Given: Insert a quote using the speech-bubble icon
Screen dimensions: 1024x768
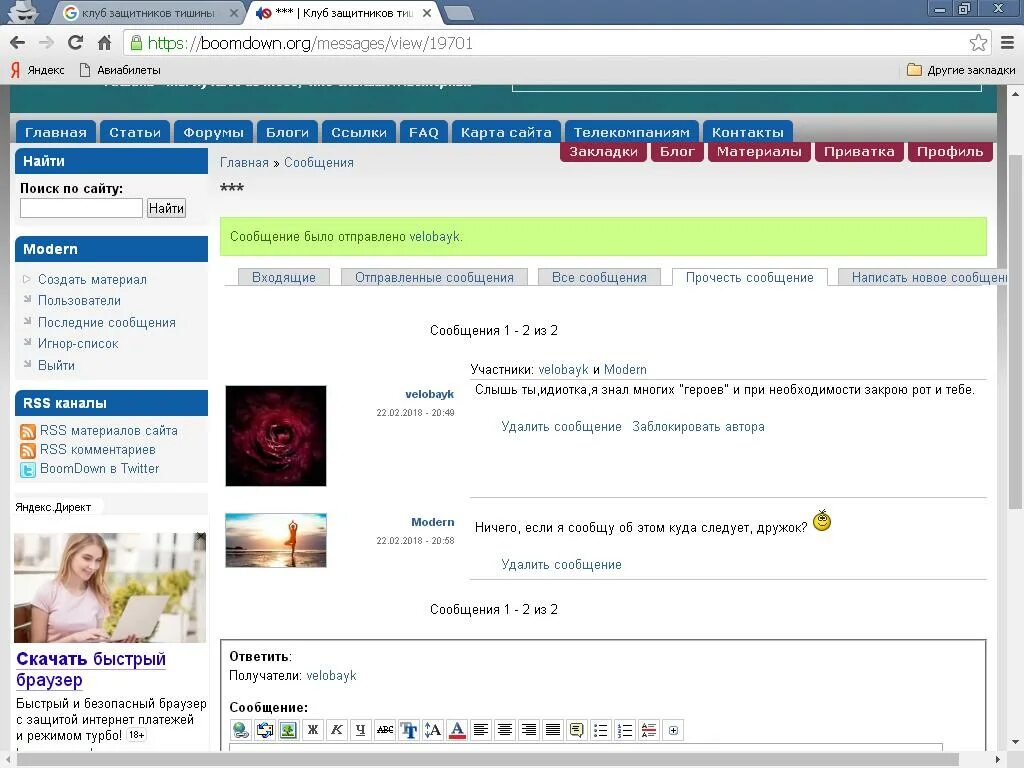Looking at the screenshot, I should 577,730.
